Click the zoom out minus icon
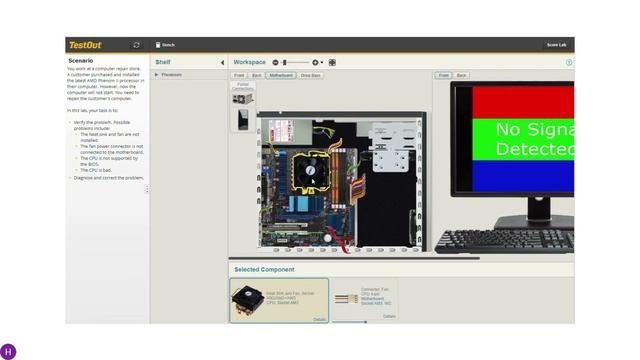Screen dimensions: 640x360 [276, 62]
